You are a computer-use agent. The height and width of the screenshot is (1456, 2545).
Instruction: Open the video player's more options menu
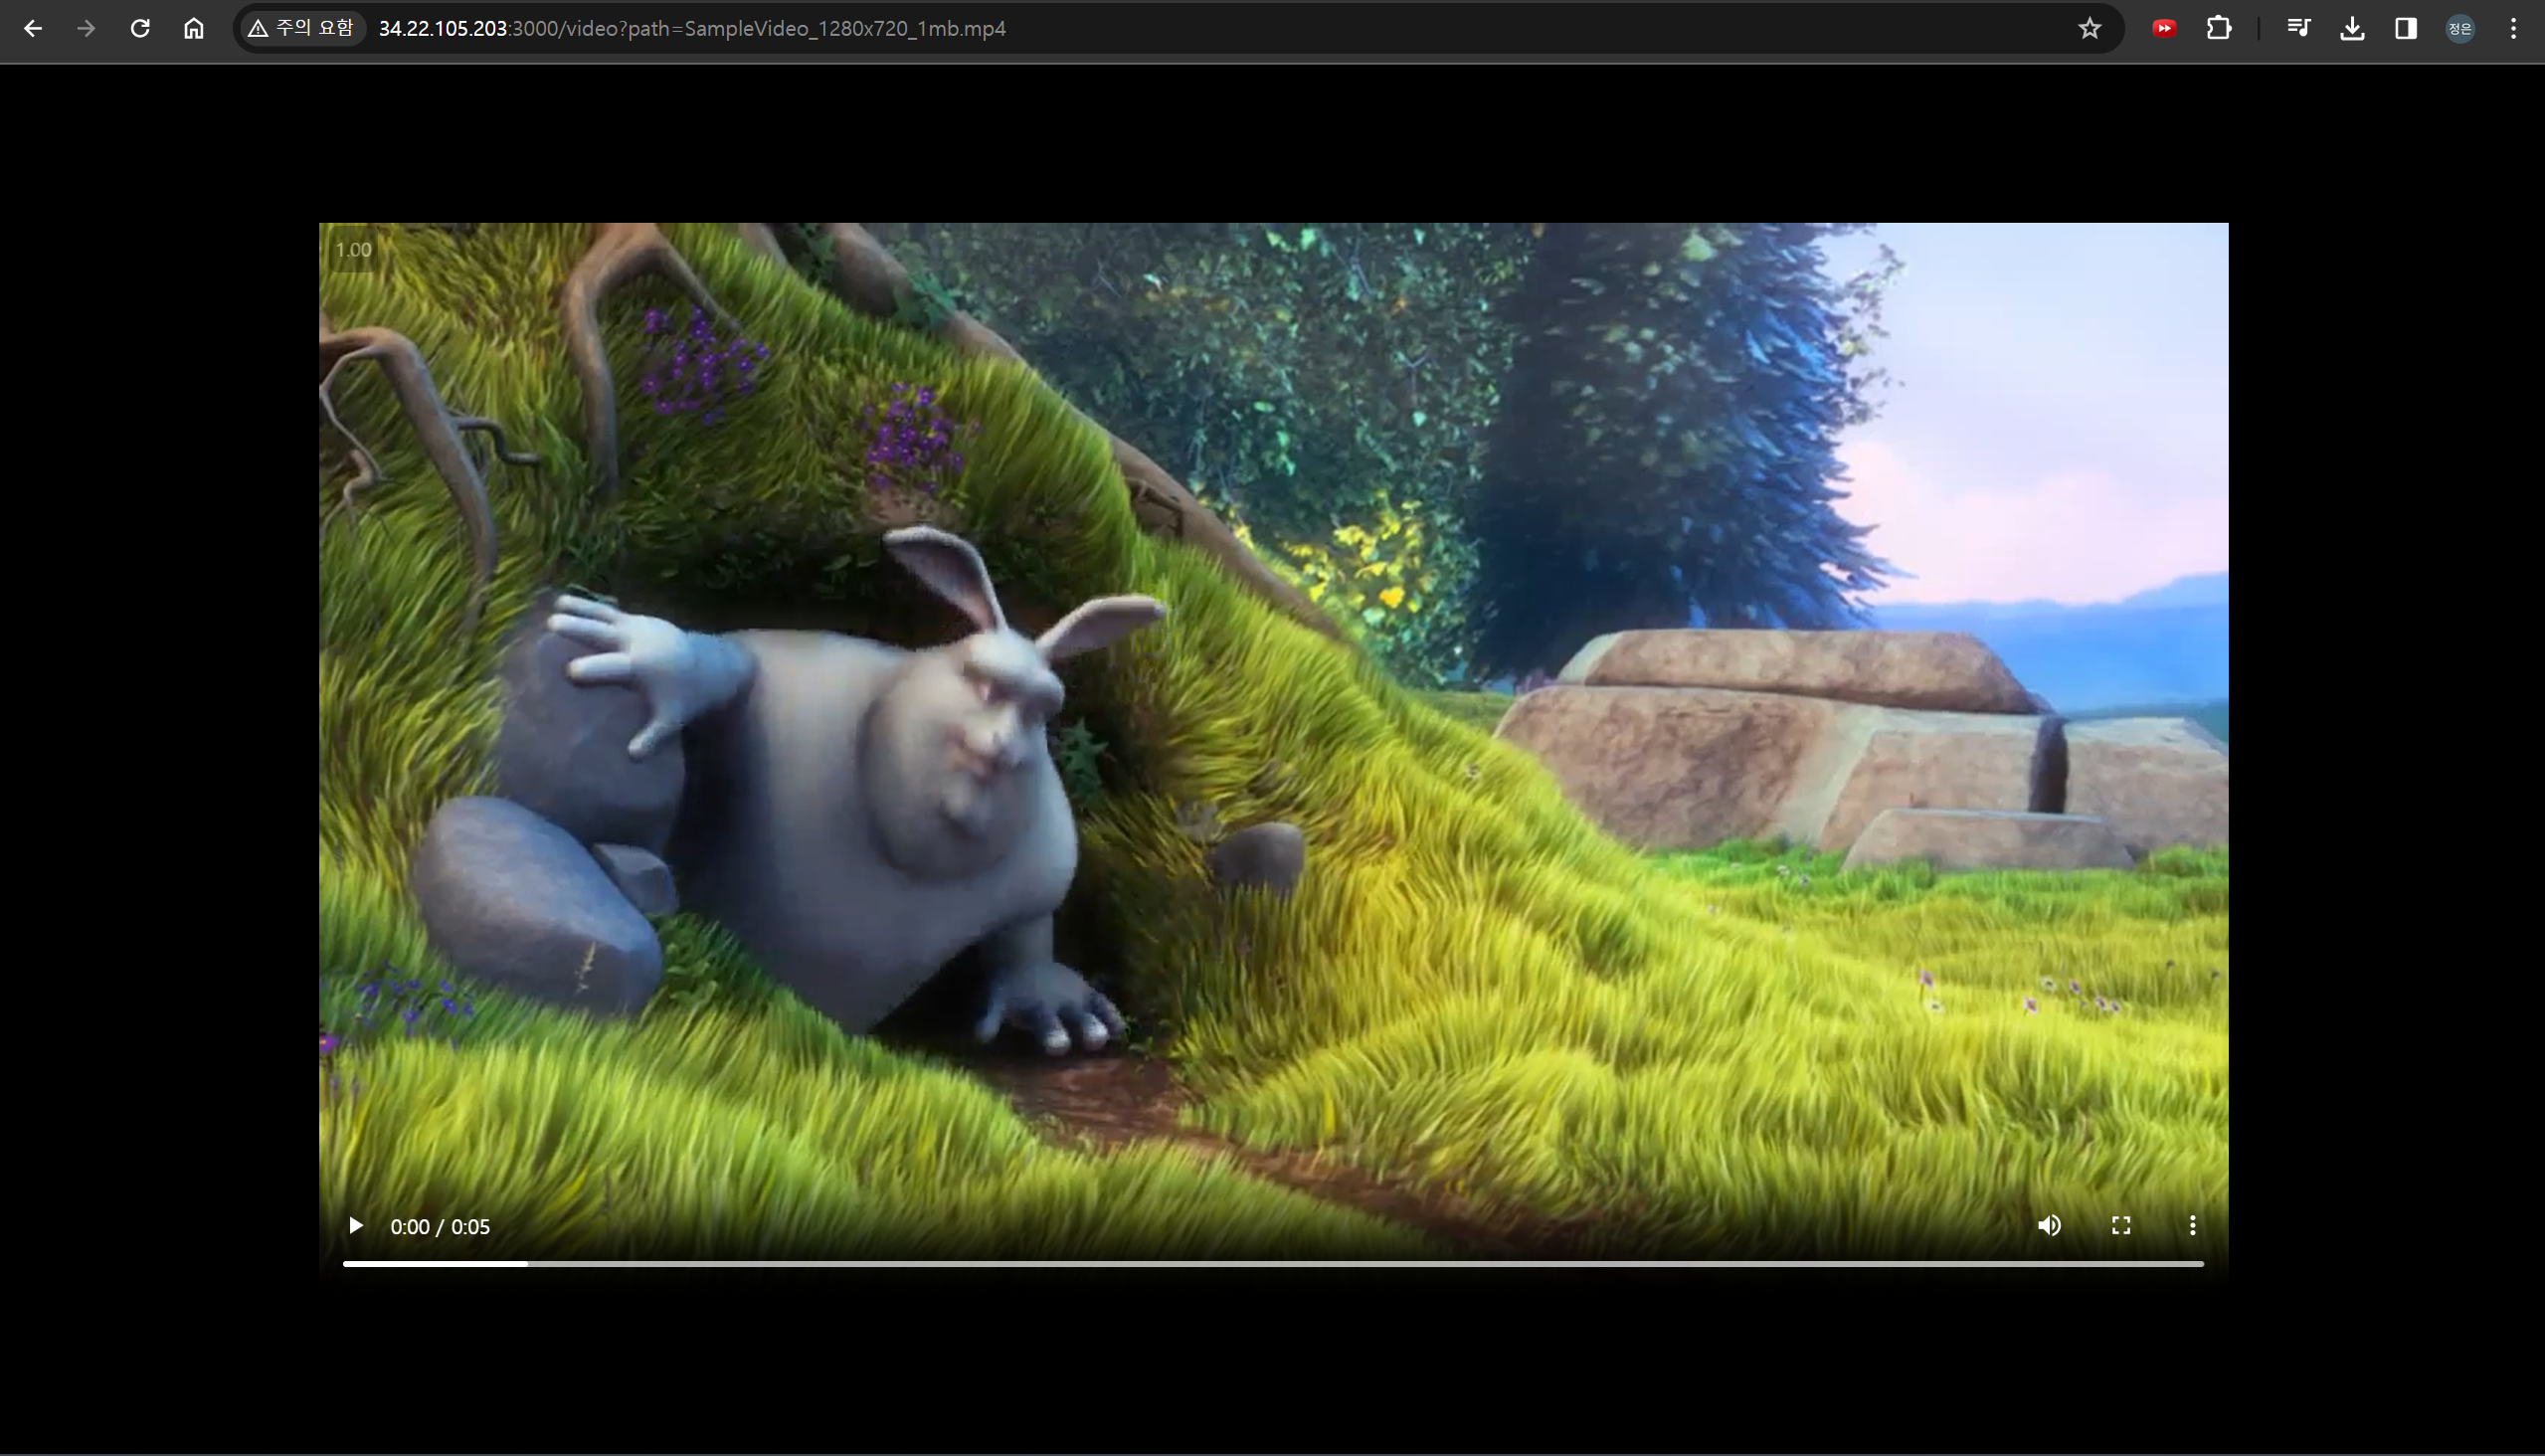click(x=2192, y=1226)
